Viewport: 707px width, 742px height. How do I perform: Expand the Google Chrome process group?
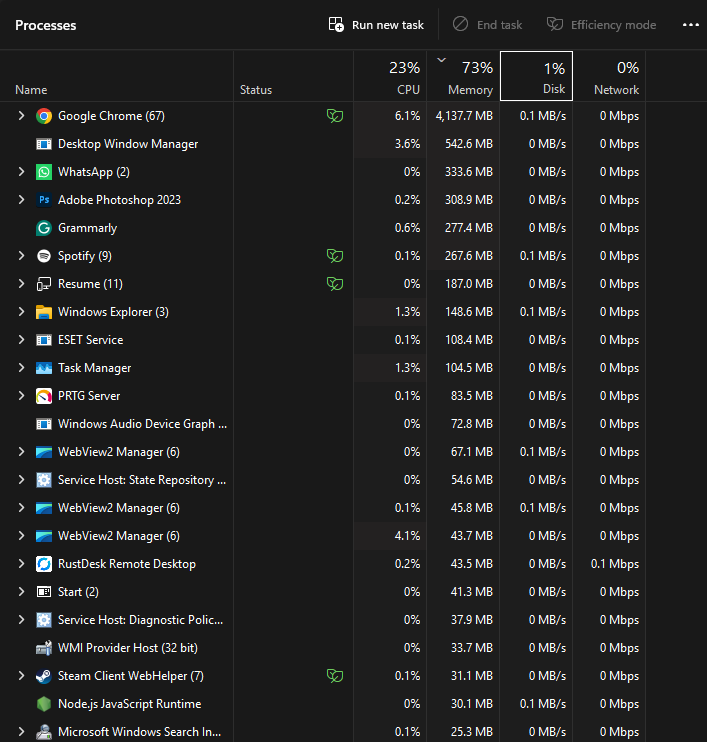[x=21, y=116]
